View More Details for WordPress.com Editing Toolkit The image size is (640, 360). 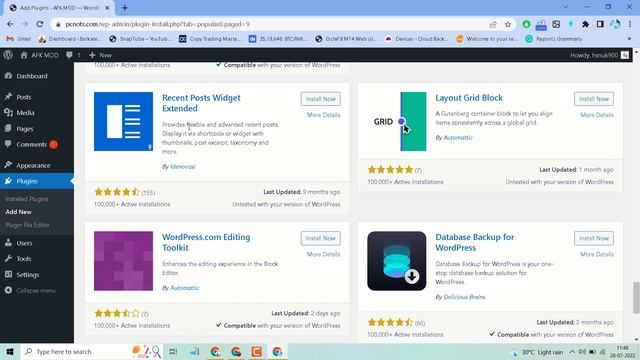323,254
